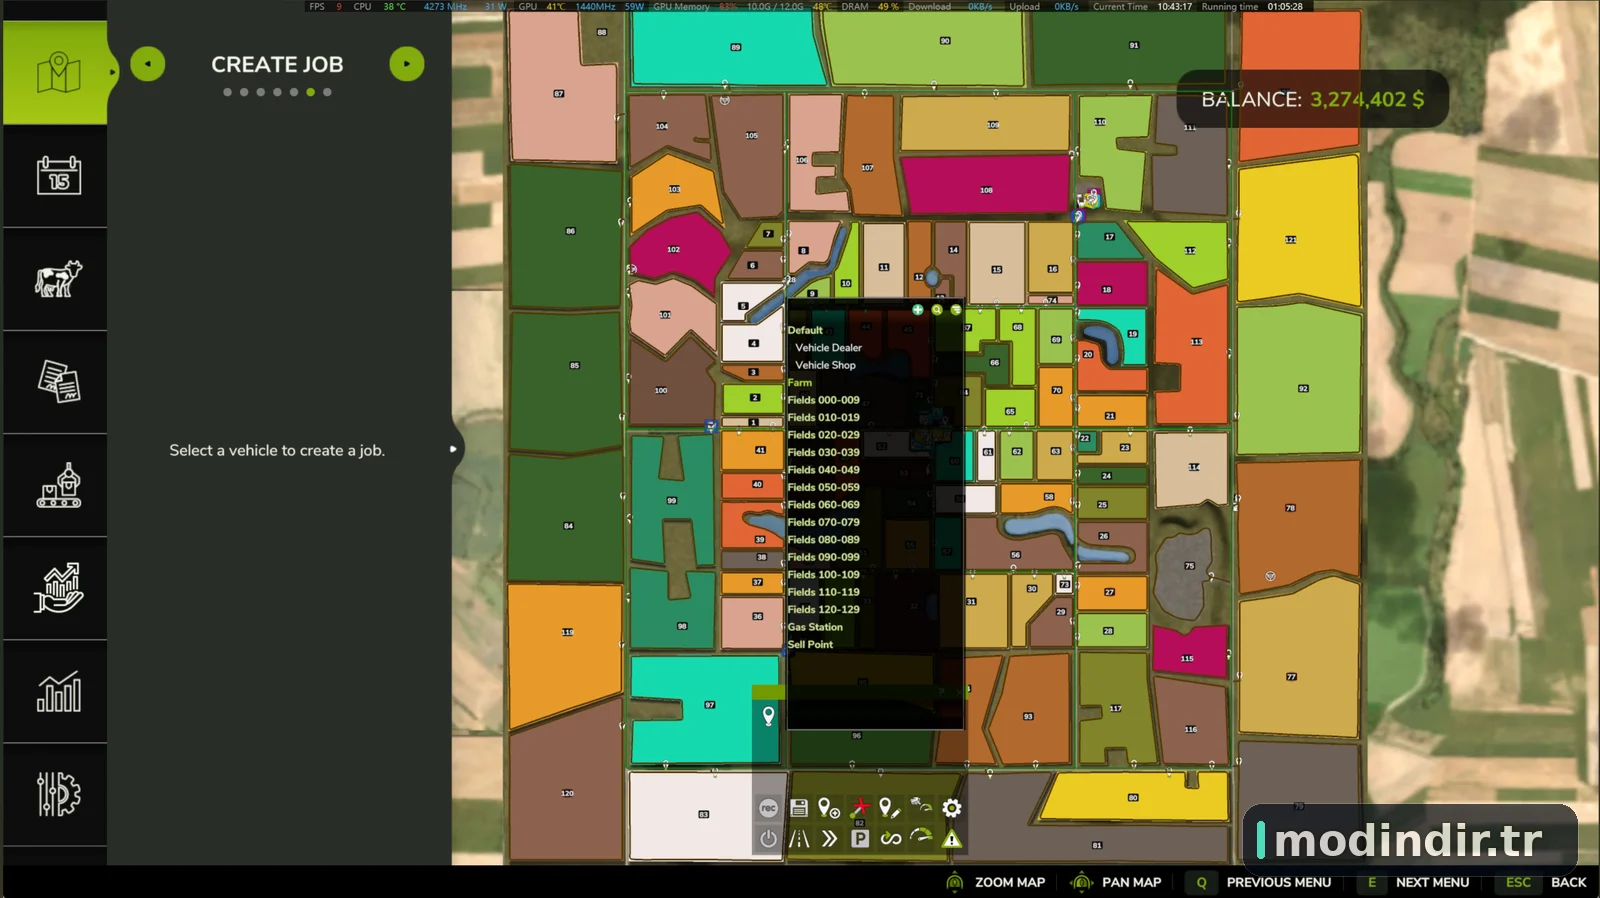
Task: Open the Fields 120-129 group
Action: coord(823,610)
